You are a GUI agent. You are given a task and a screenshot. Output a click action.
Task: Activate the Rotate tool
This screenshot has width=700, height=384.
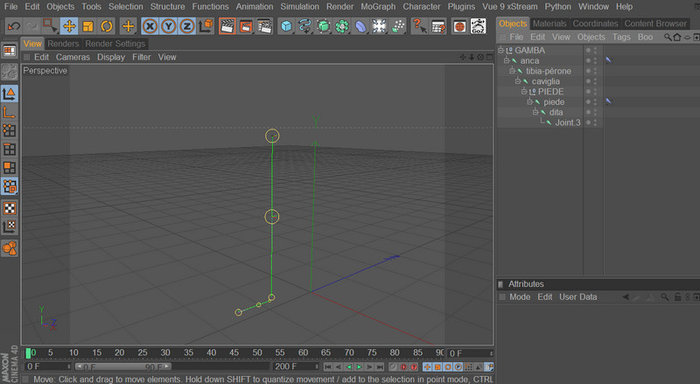click(x=107, y=26)
